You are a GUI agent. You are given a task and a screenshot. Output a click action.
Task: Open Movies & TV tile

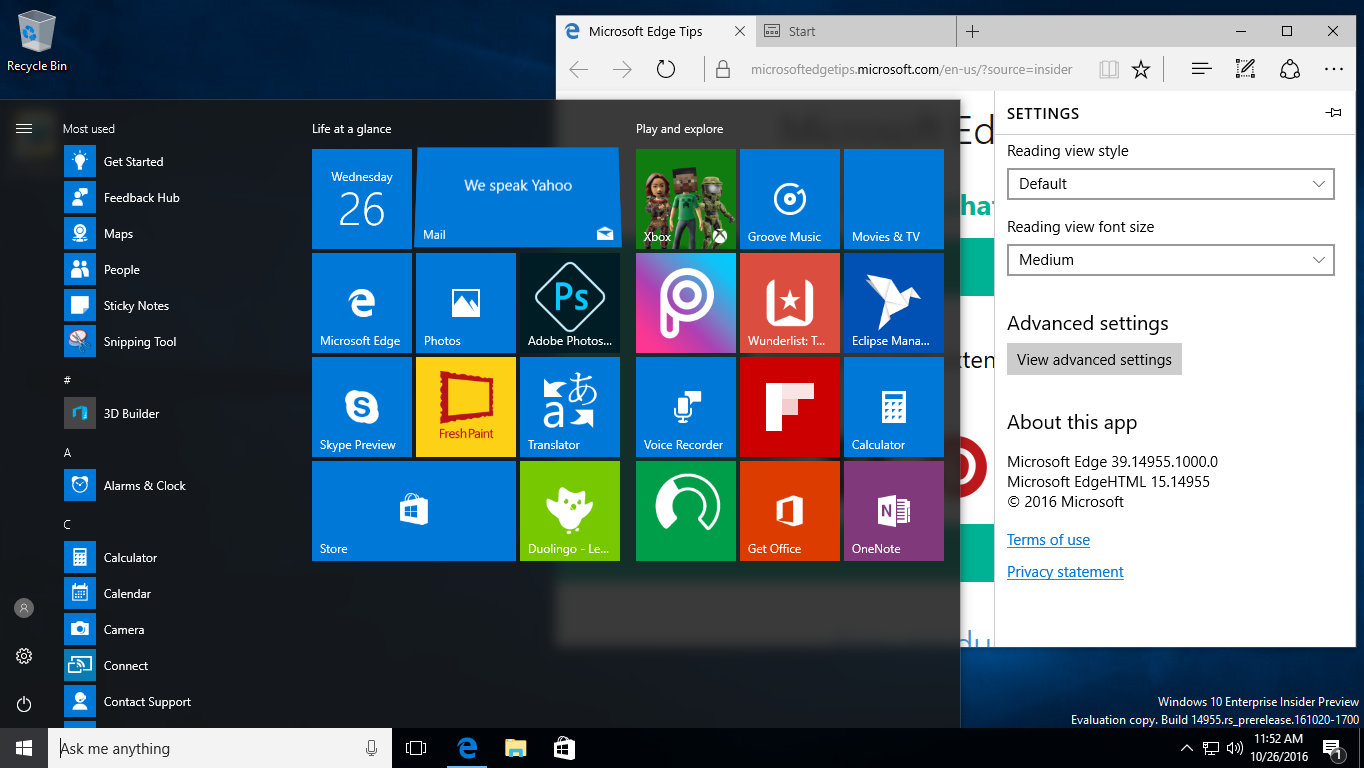click(894, 199)
